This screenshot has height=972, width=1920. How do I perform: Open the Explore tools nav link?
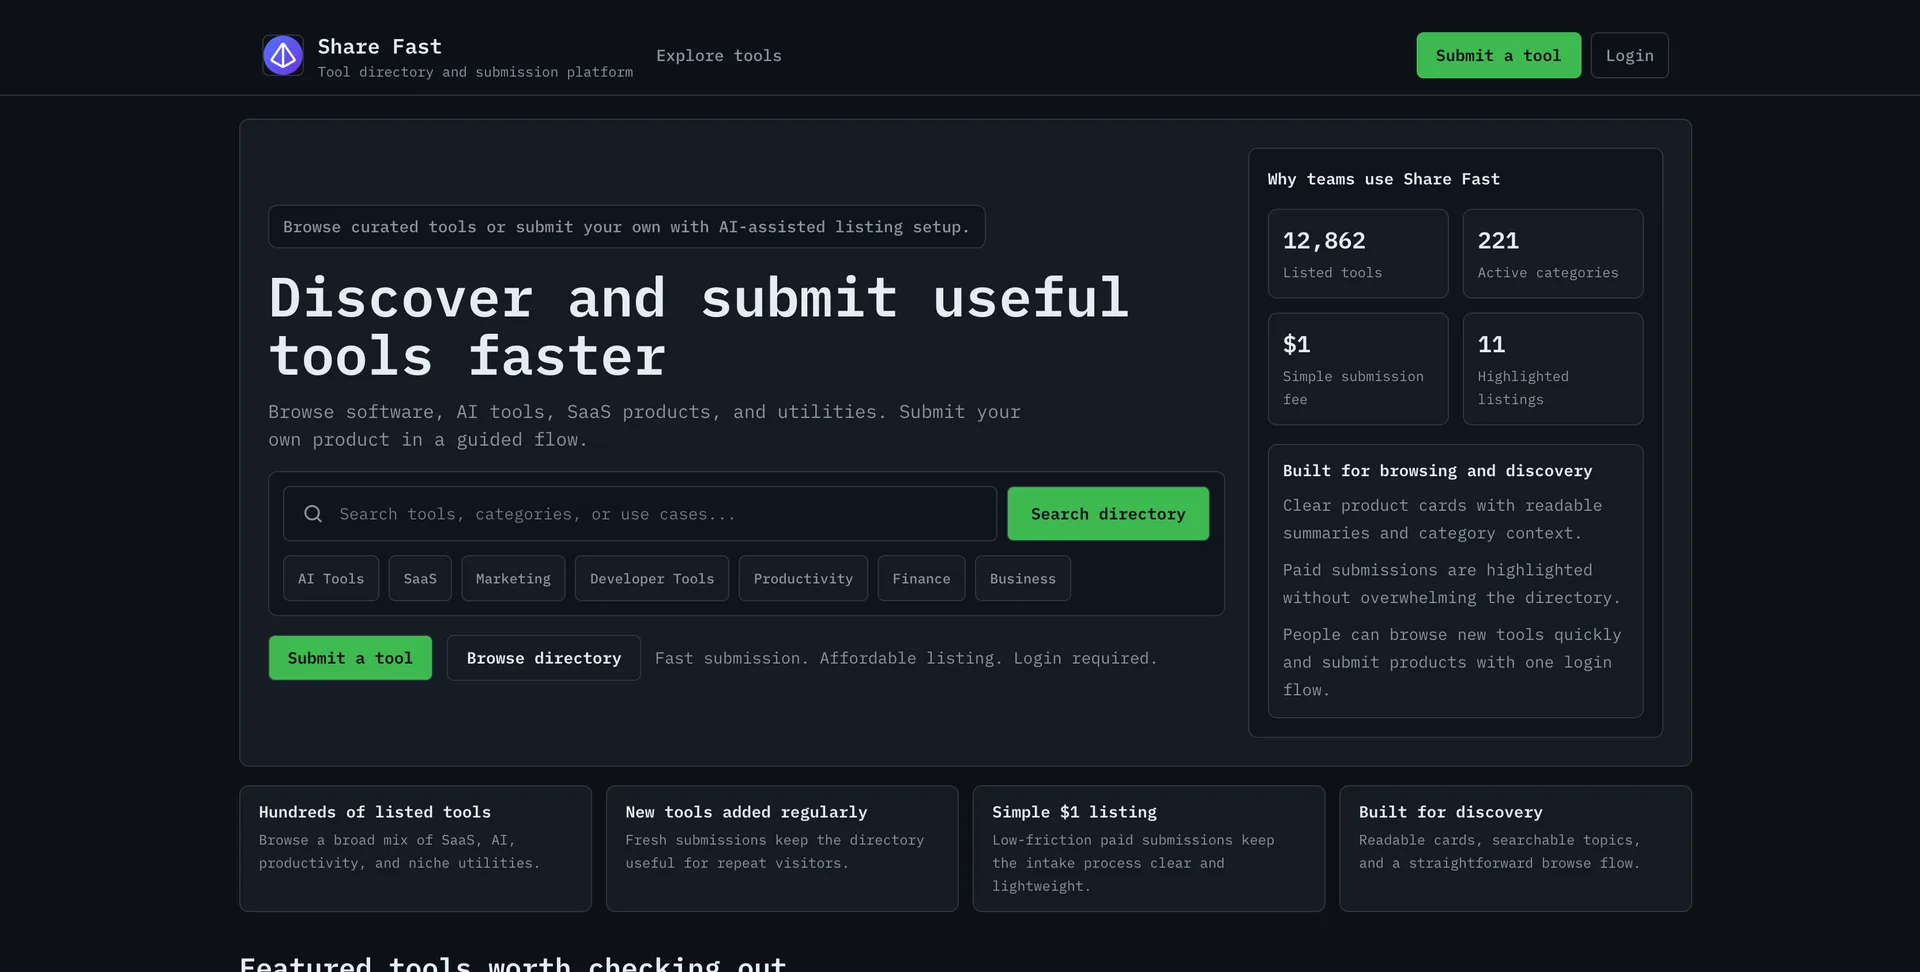(719, 56)
